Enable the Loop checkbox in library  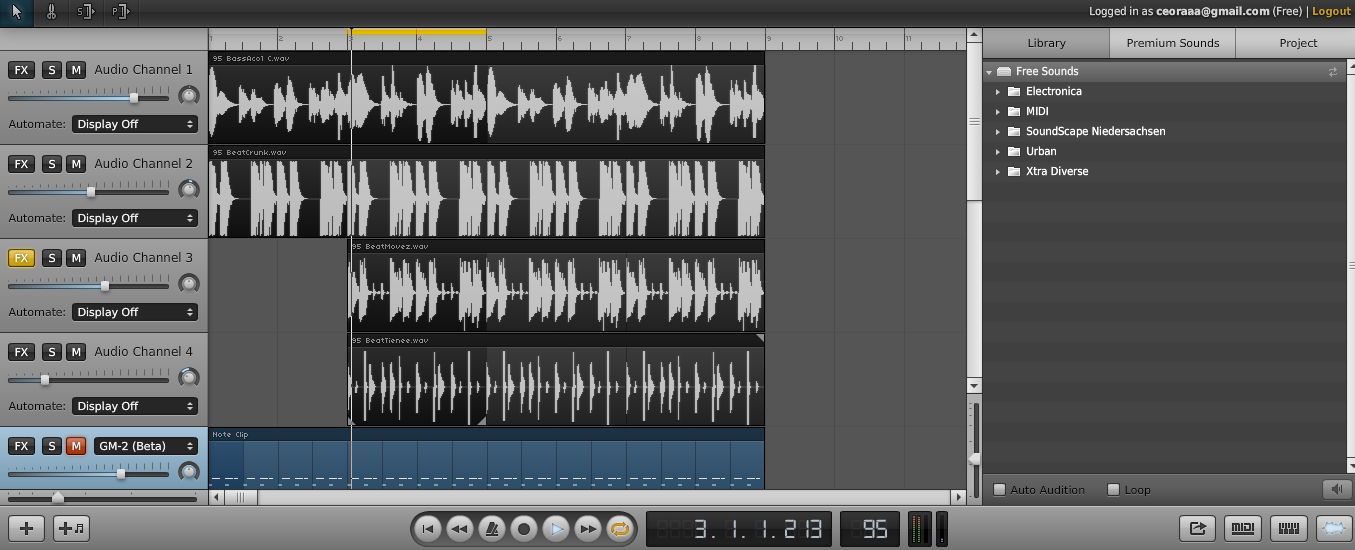[1113, 490]
